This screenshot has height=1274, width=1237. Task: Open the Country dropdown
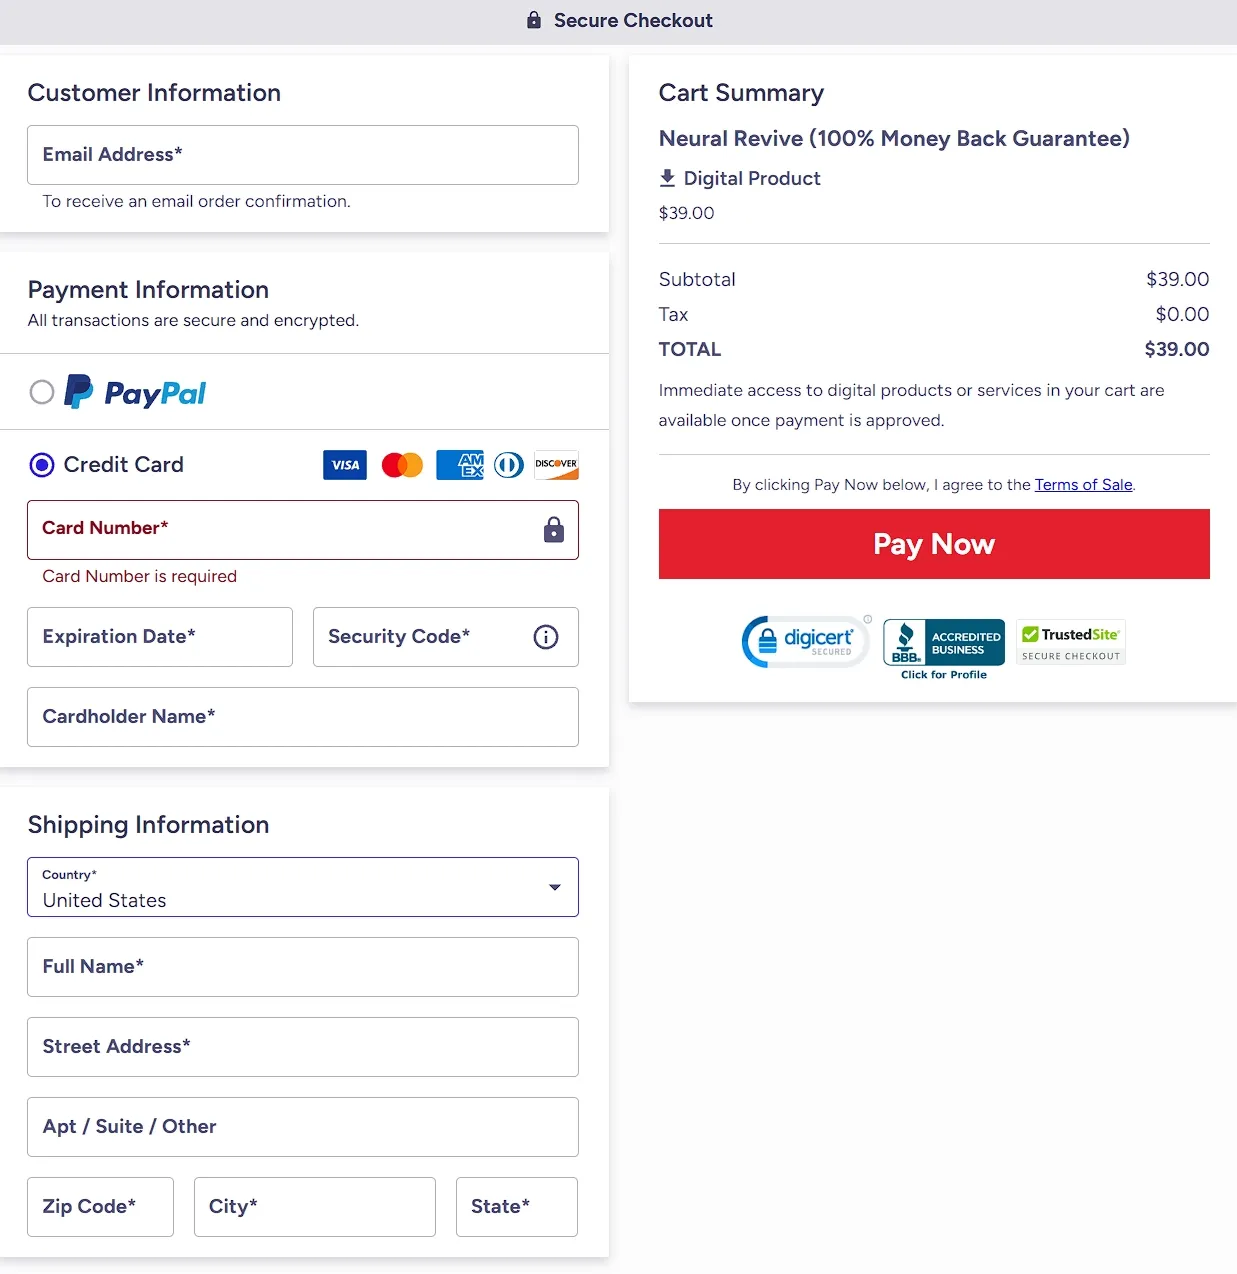pyautogui.click(x=303, y=887)
